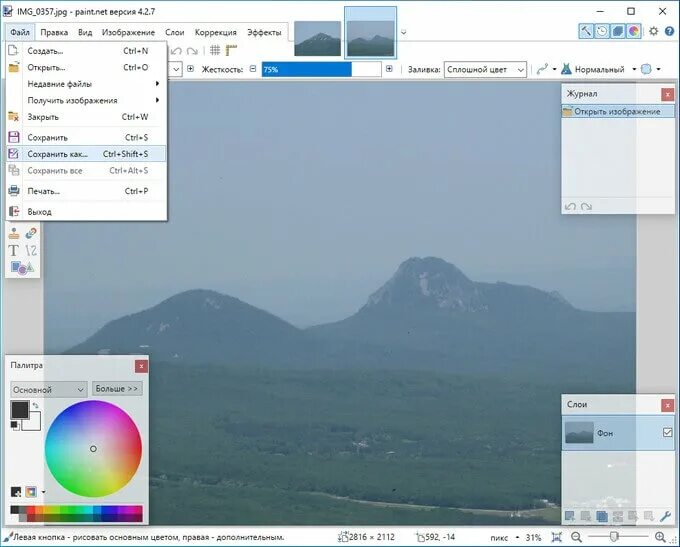Open the Вид menu
The width and height of the screenshot is (680, 547).
click(x=85, y=32)
